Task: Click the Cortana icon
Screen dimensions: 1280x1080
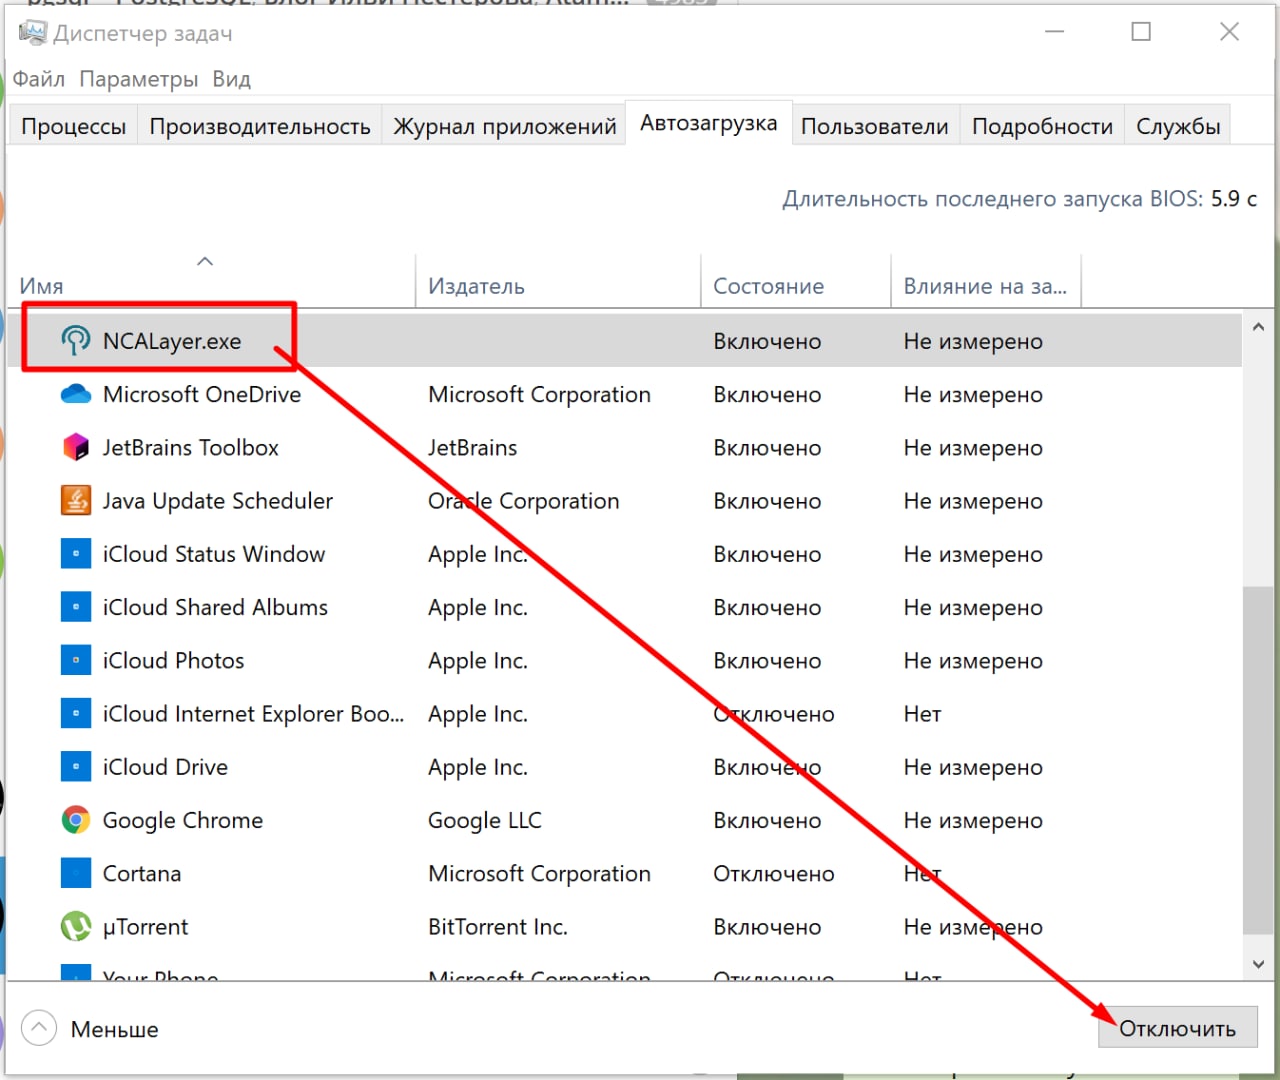Action: (x=75, y=873)
